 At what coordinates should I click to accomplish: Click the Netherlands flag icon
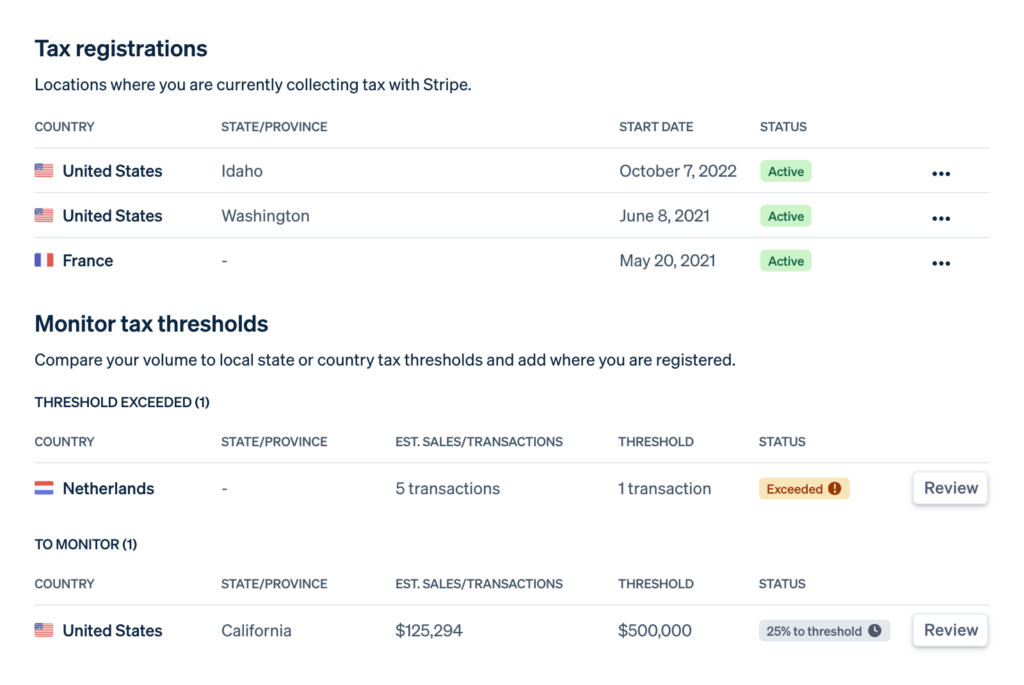tap(43, 488)
